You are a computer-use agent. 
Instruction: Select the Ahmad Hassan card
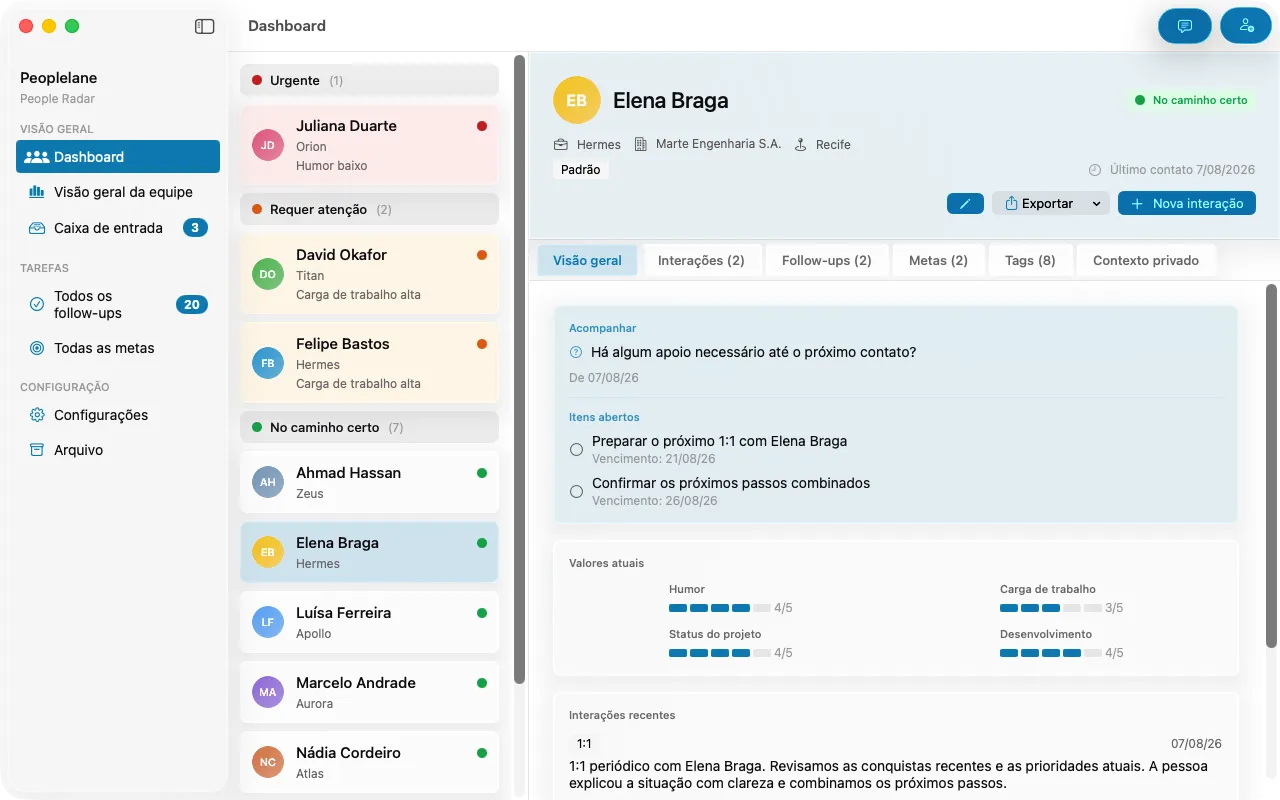point(369,482)
